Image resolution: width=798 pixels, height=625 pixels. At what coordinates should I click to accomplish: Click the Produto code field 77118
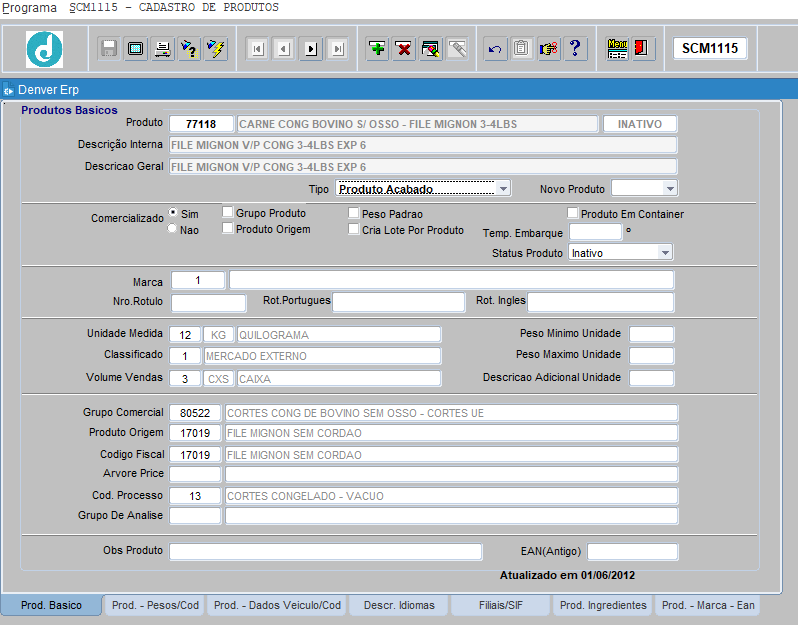[x=201, y=124]
